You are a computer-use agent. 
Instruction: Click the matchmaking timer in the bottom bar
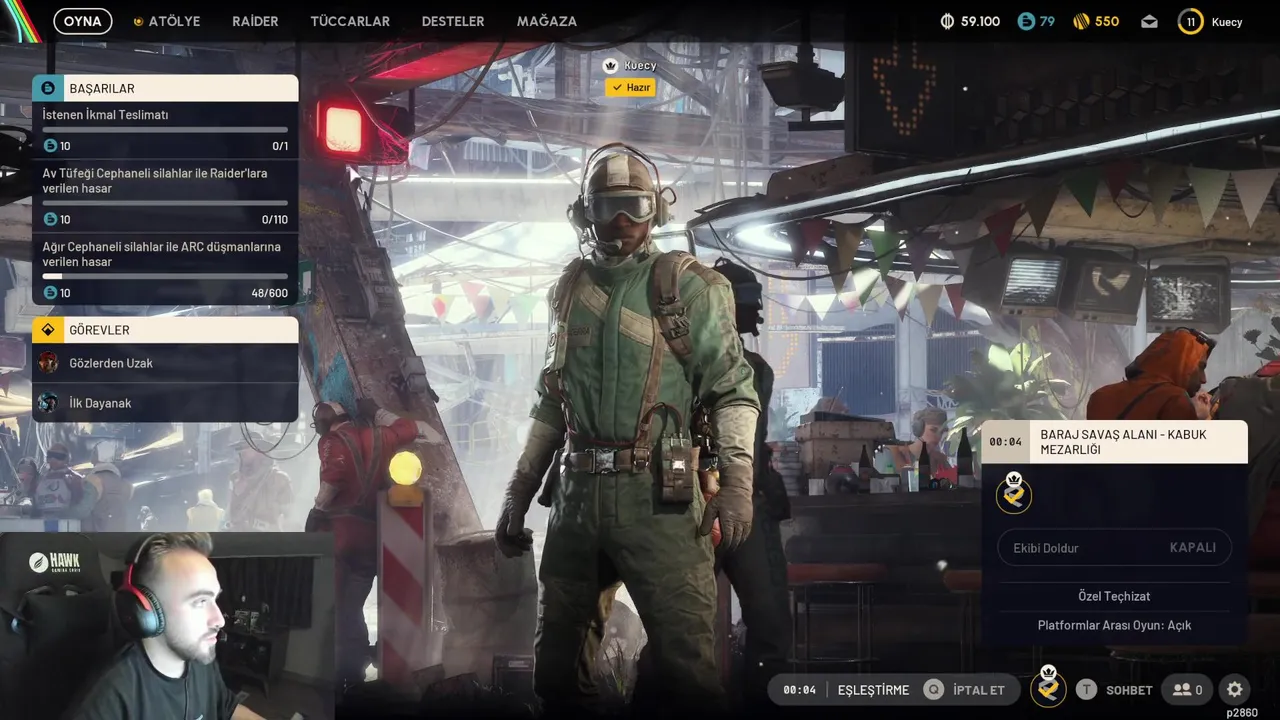point(800,690)
